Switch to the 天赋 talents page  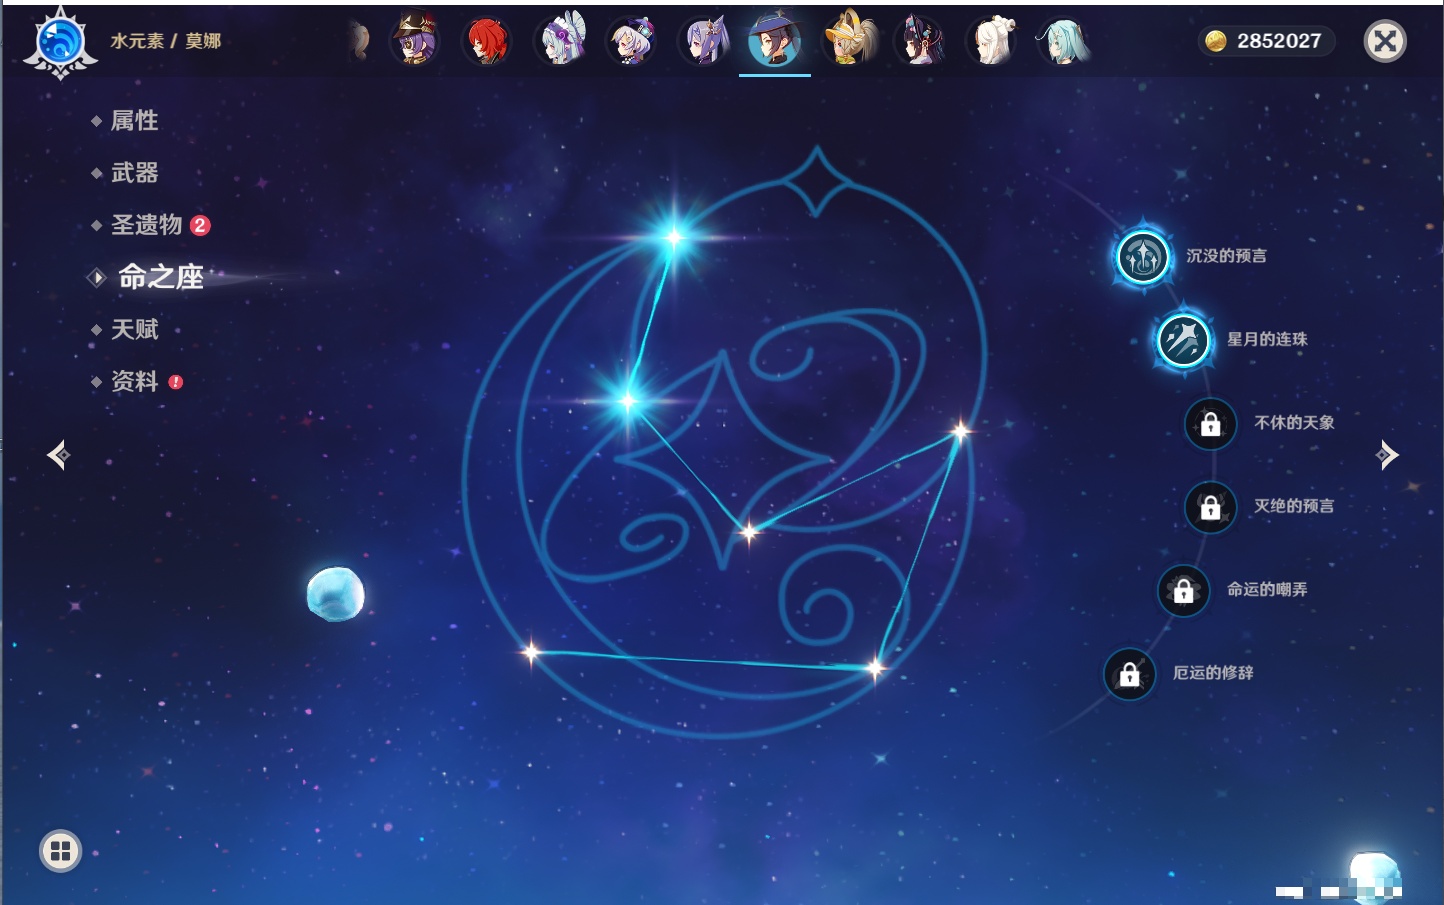tap(134, 329)
